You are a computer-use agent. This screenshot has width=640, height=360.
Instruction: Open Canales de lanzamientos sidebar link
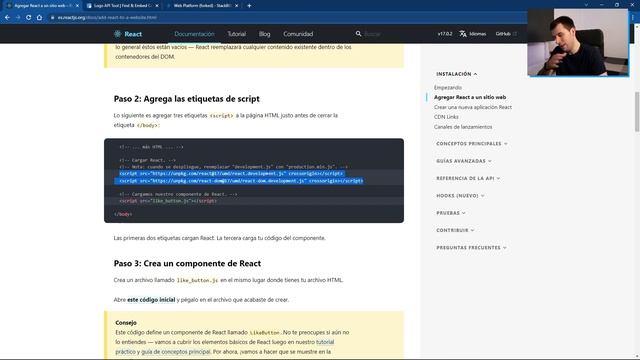(463, 127)
